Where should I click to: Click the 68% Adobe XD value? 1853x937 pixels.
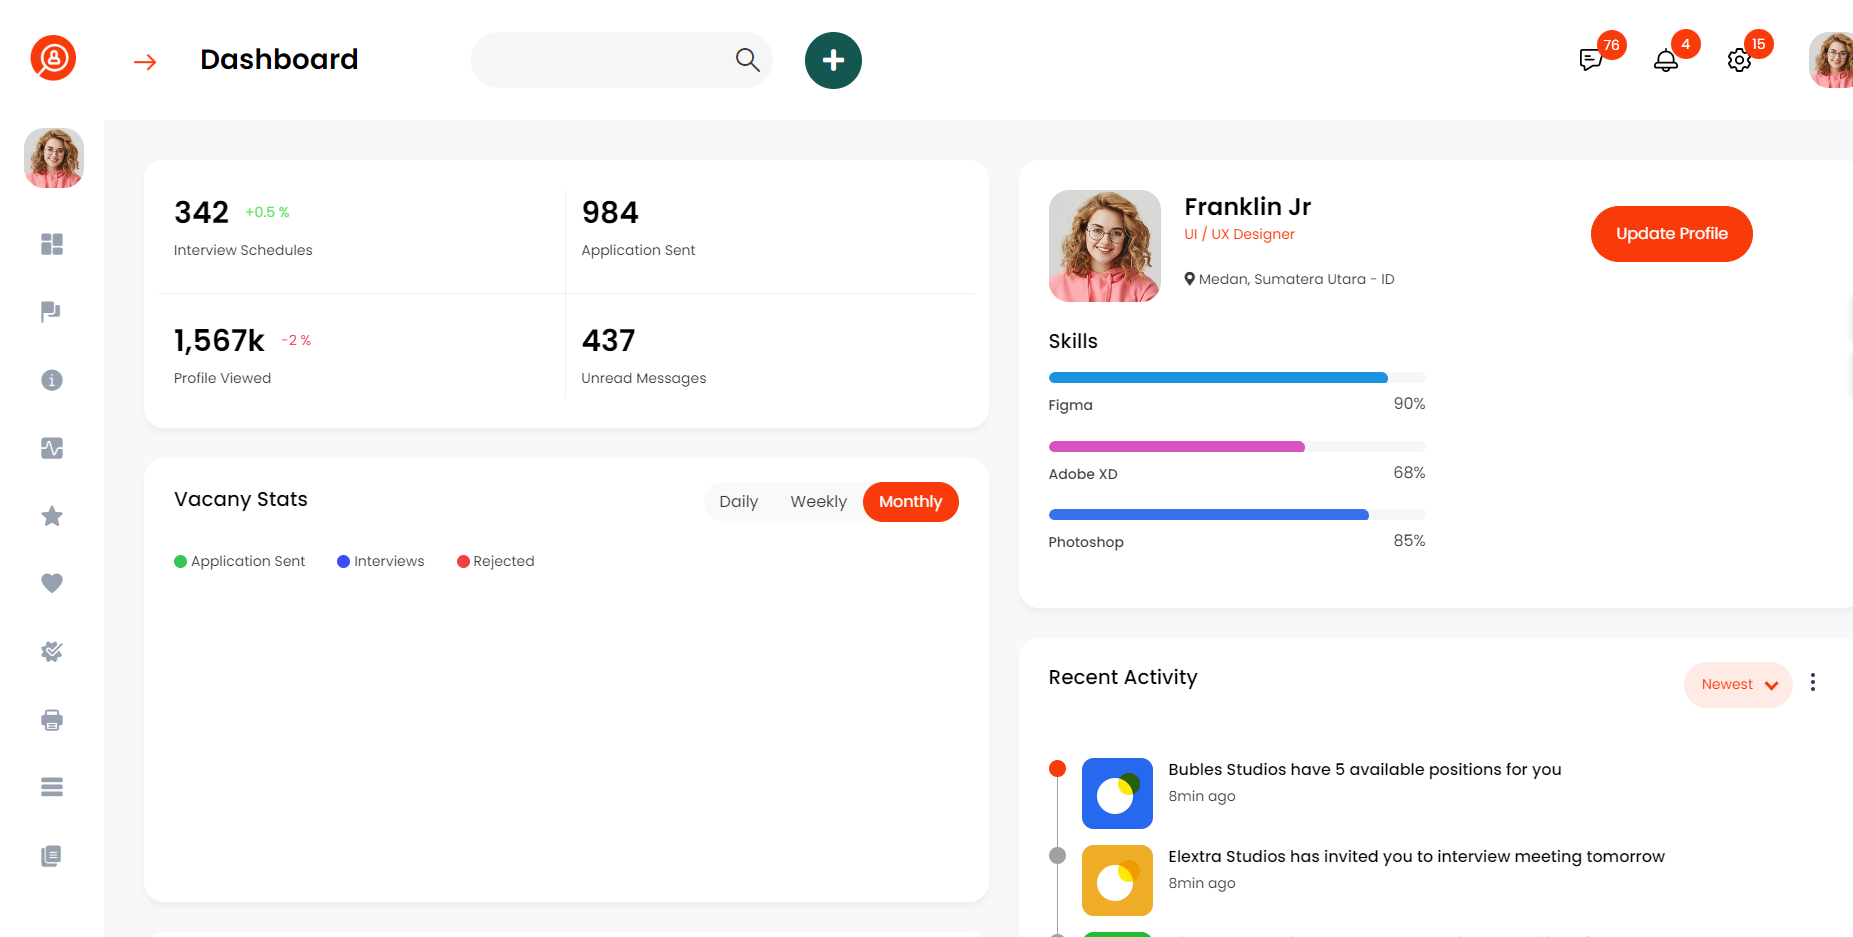[1409, 473]
